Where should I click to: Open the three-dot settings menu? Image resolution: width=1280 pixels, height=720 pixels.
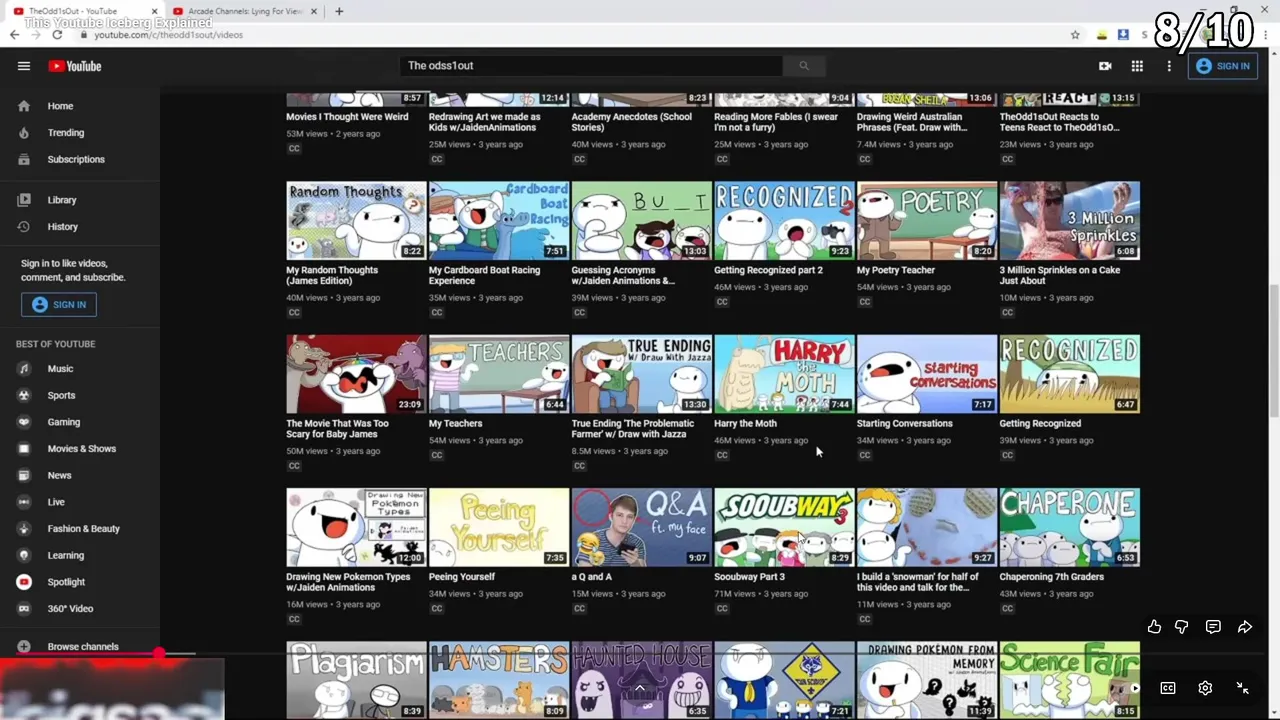pos(1169,66)
